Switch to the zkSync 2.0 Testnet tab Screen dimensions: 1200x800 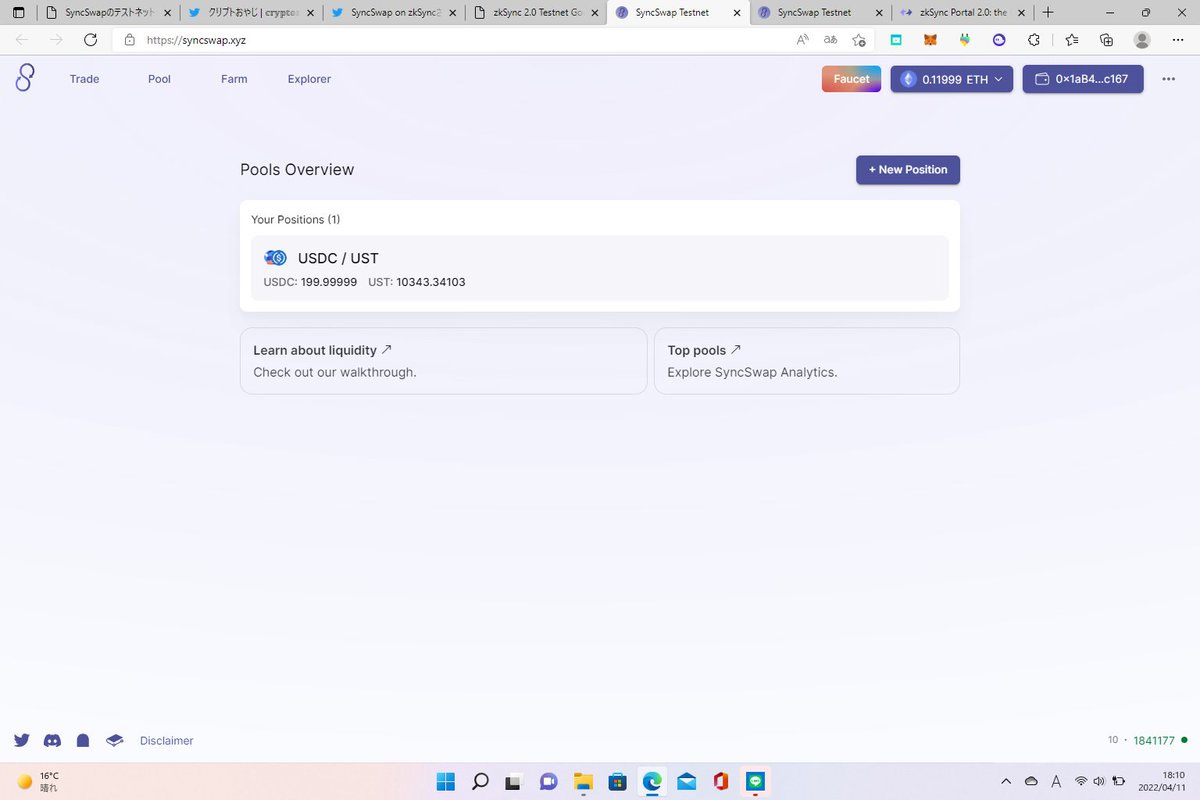point(537,13)
